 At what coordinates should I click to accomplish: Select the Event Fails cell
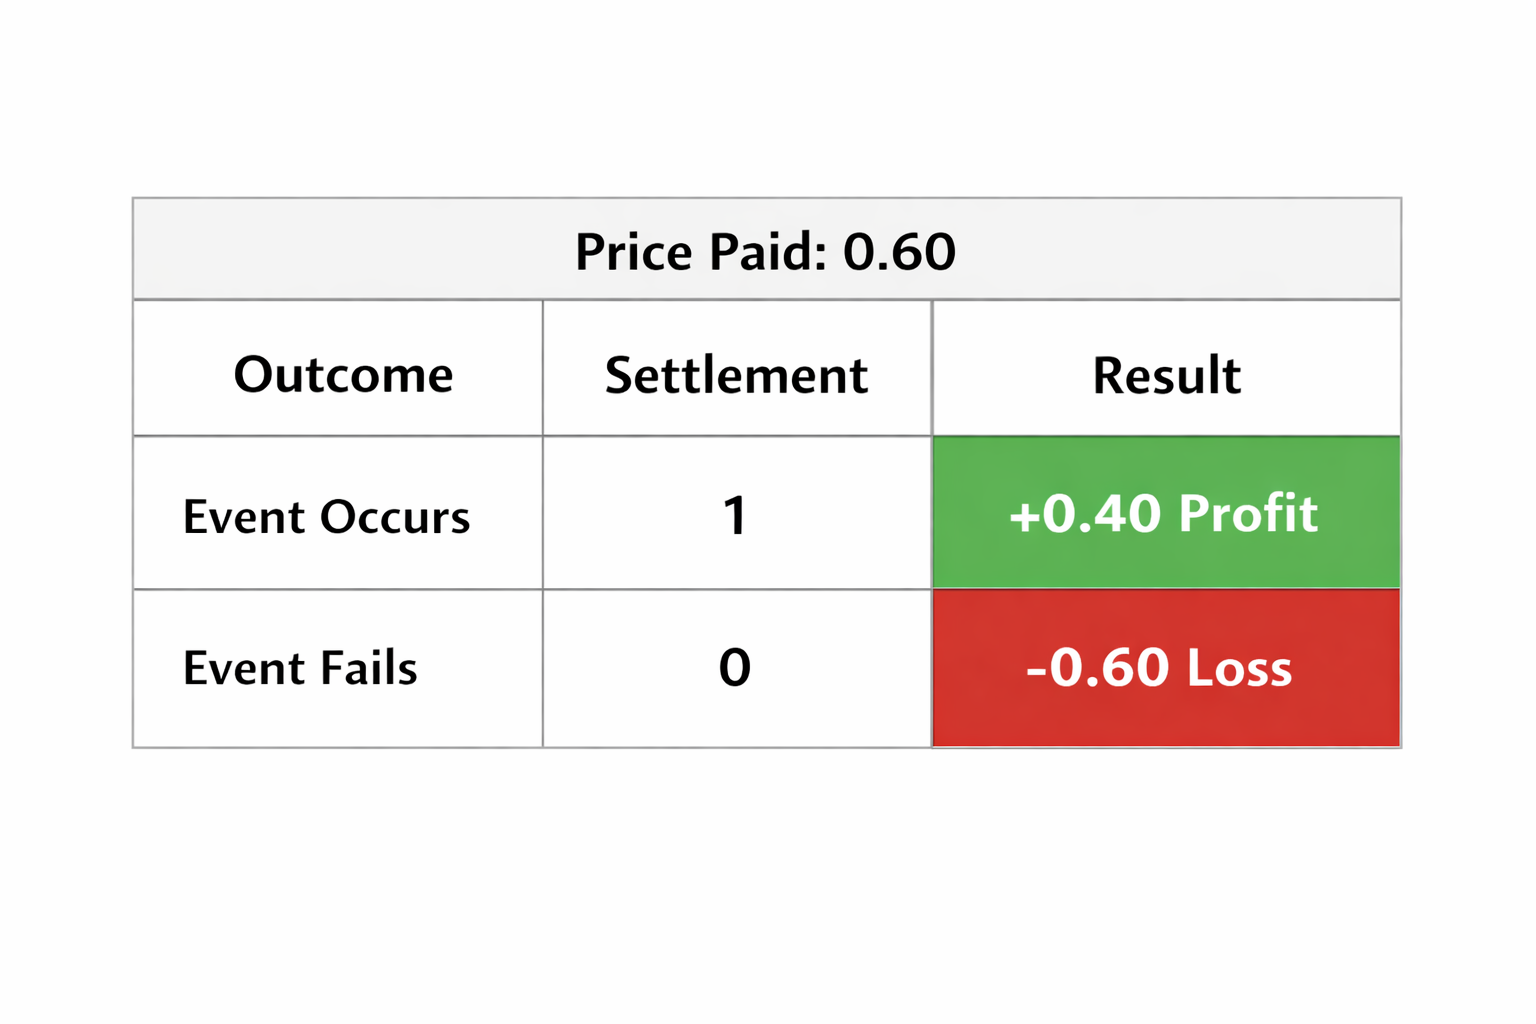[x=300, y=668]
